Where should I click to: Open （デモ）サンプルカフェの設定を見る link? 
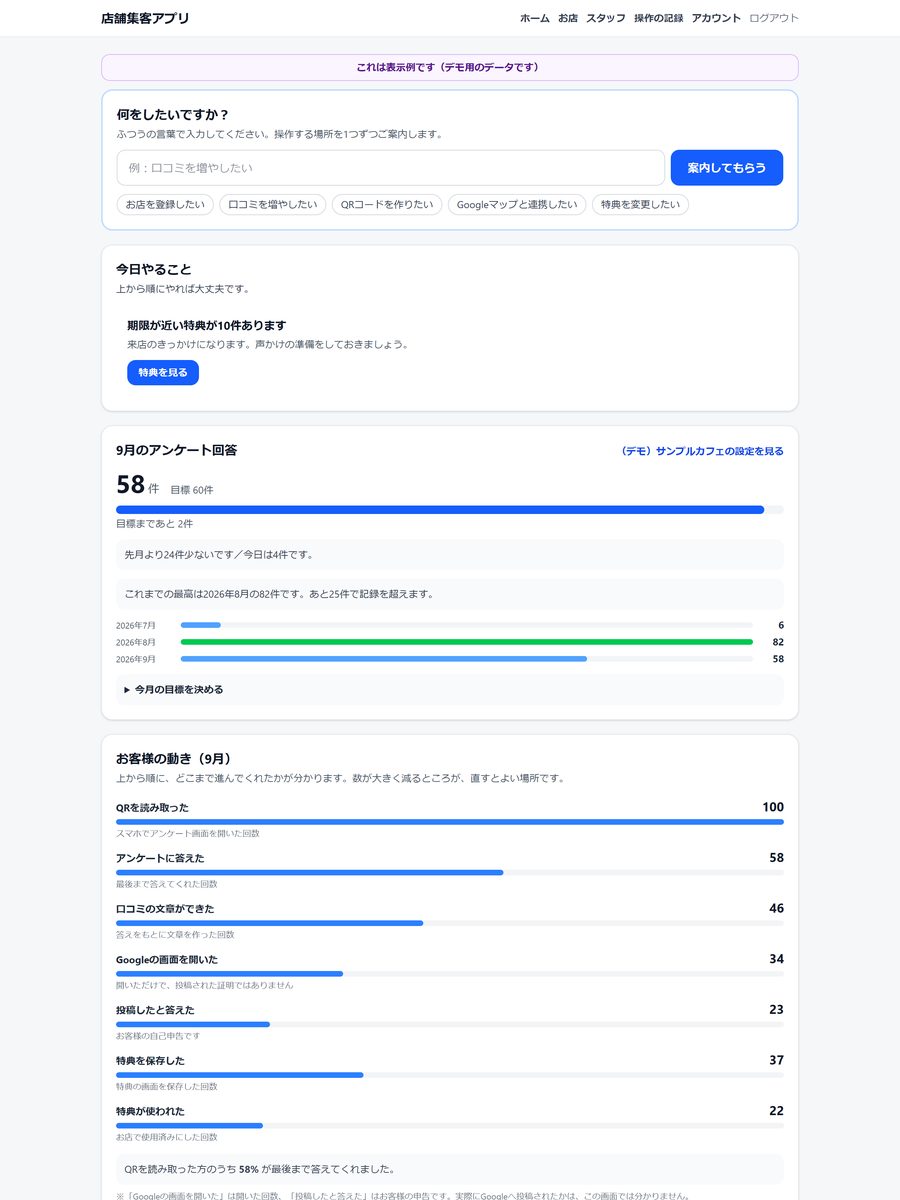point(702,451)
